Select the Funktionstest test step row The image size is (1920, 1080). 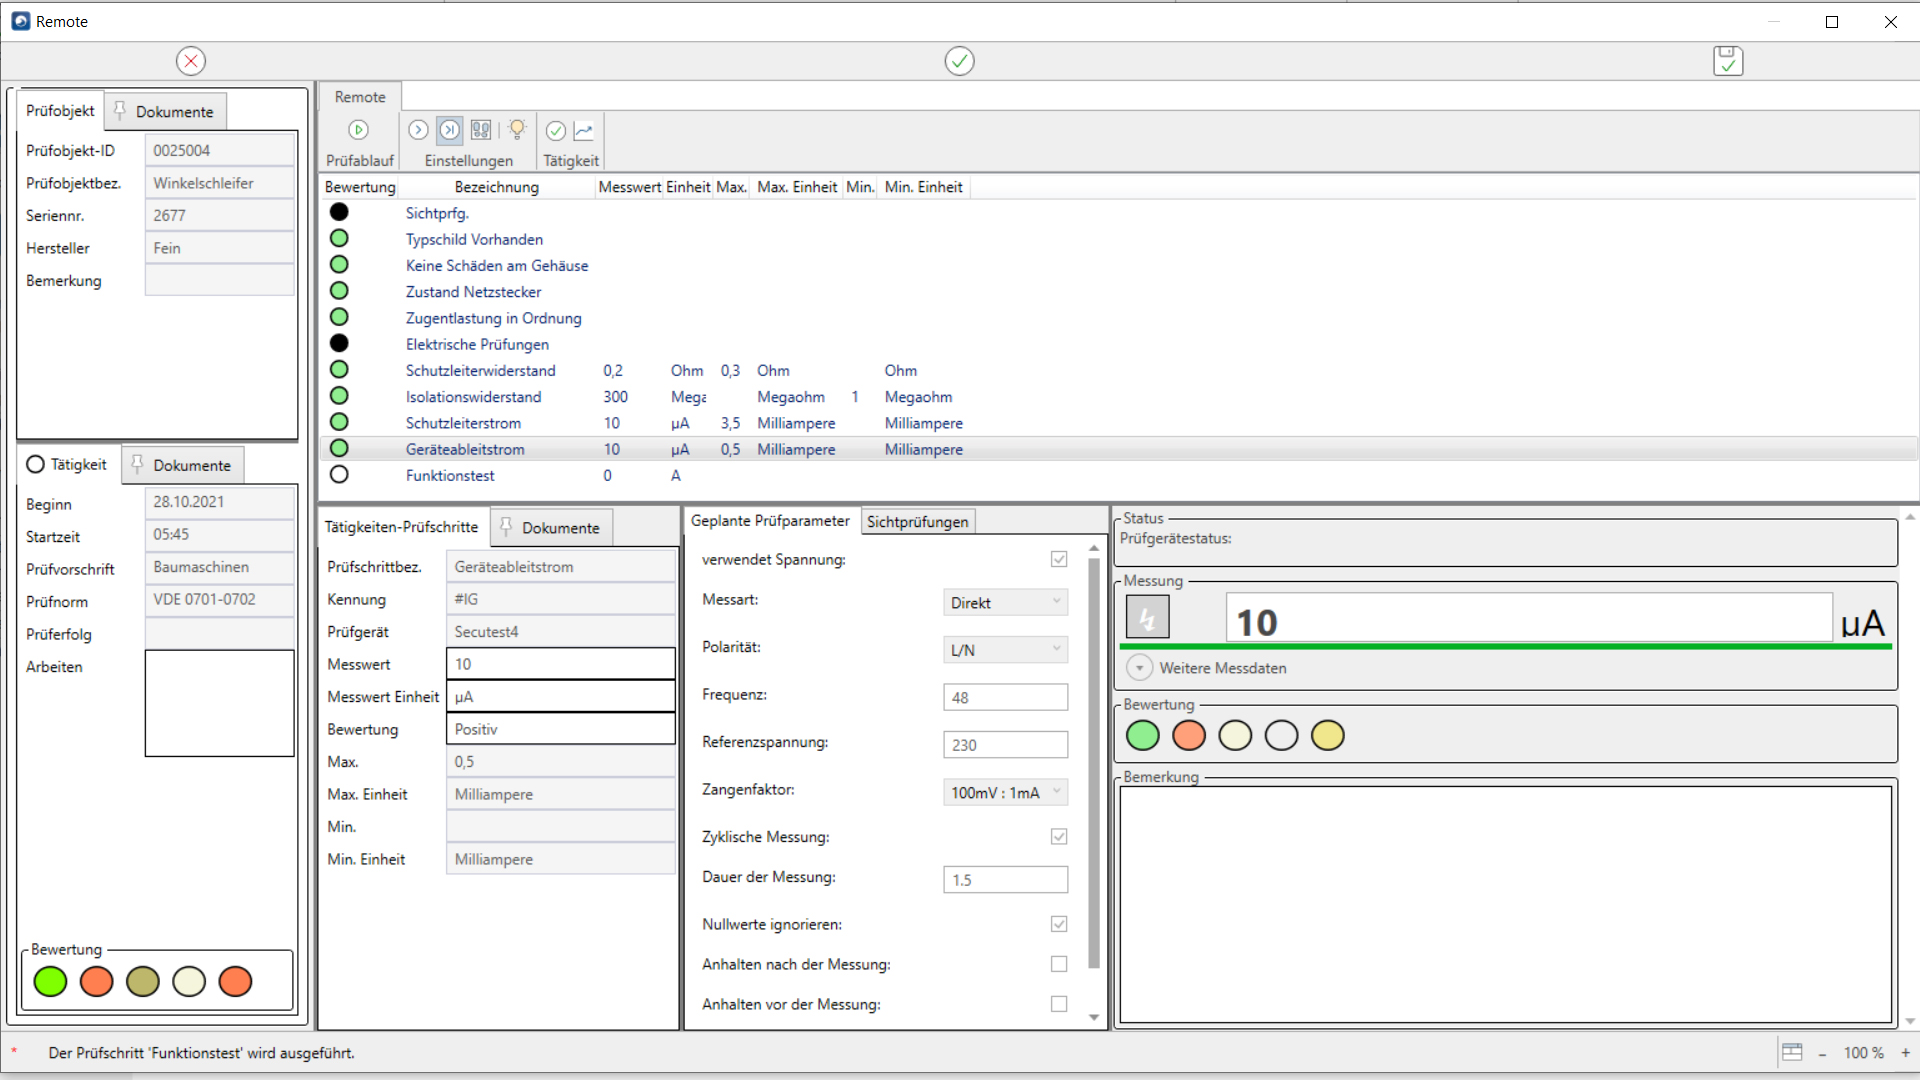pos(450,476)
